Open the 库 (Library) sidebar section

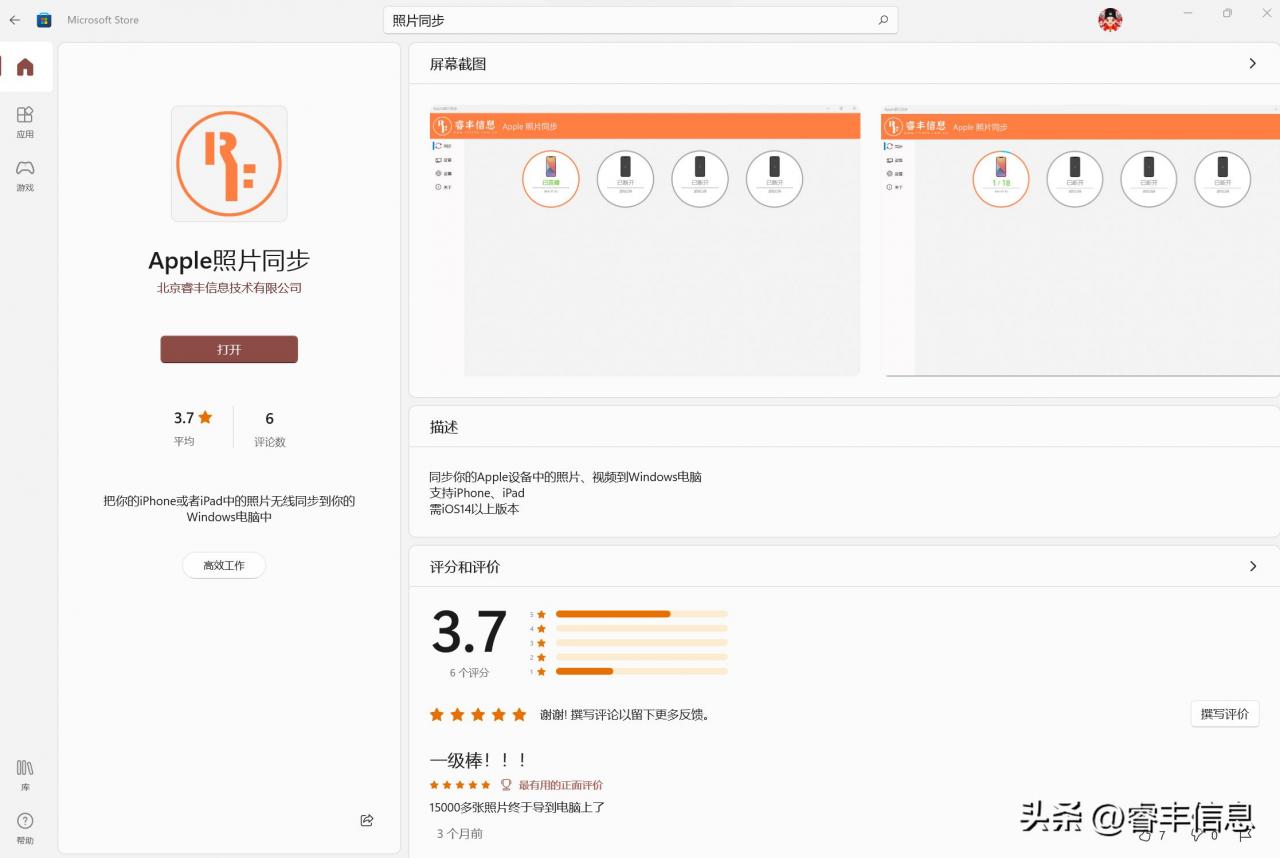click(25, 775)
